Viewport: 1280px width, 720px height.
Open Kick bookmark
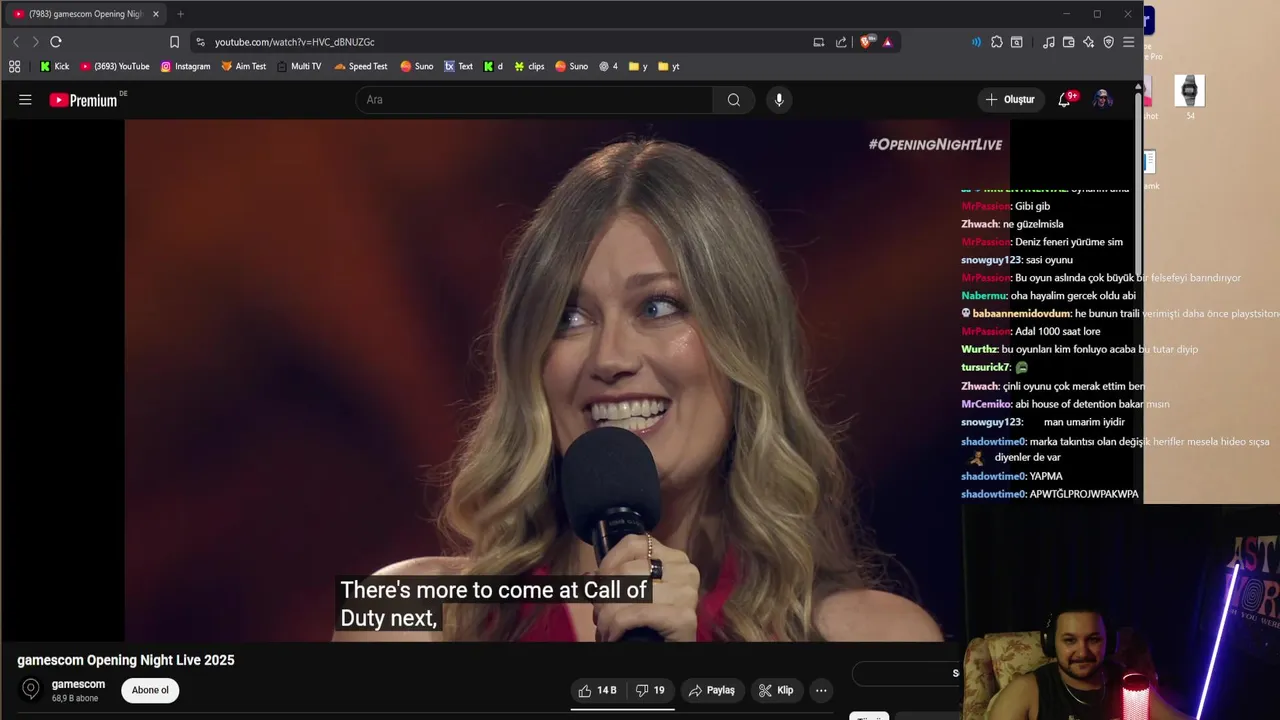point(55,67)
